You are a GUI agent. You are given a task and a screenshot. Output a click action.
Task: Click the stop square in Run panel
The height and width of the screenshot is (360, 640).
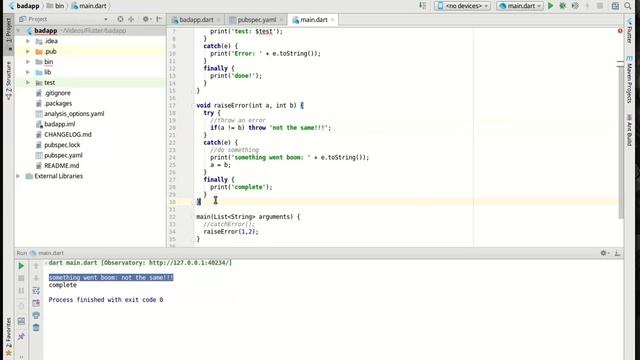pyautogui.click(x=21, y=278)
